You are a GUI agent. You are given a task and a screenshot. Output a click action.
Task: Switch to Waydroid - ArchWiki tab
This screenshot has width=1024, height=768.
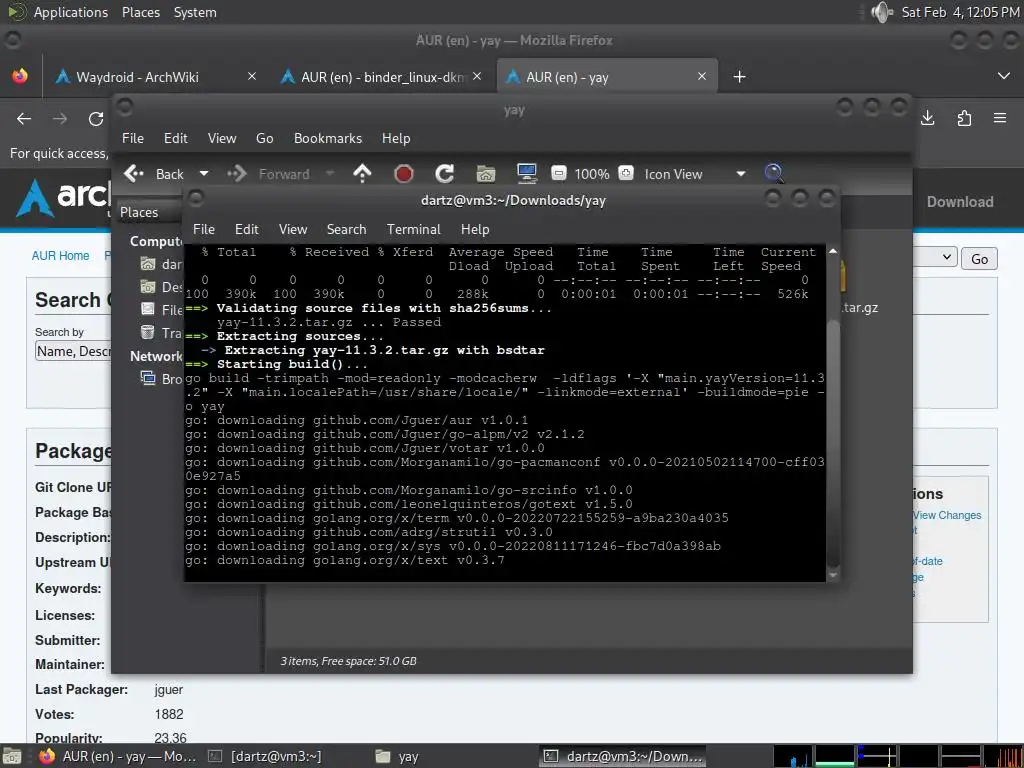click(x=137, y=77)
